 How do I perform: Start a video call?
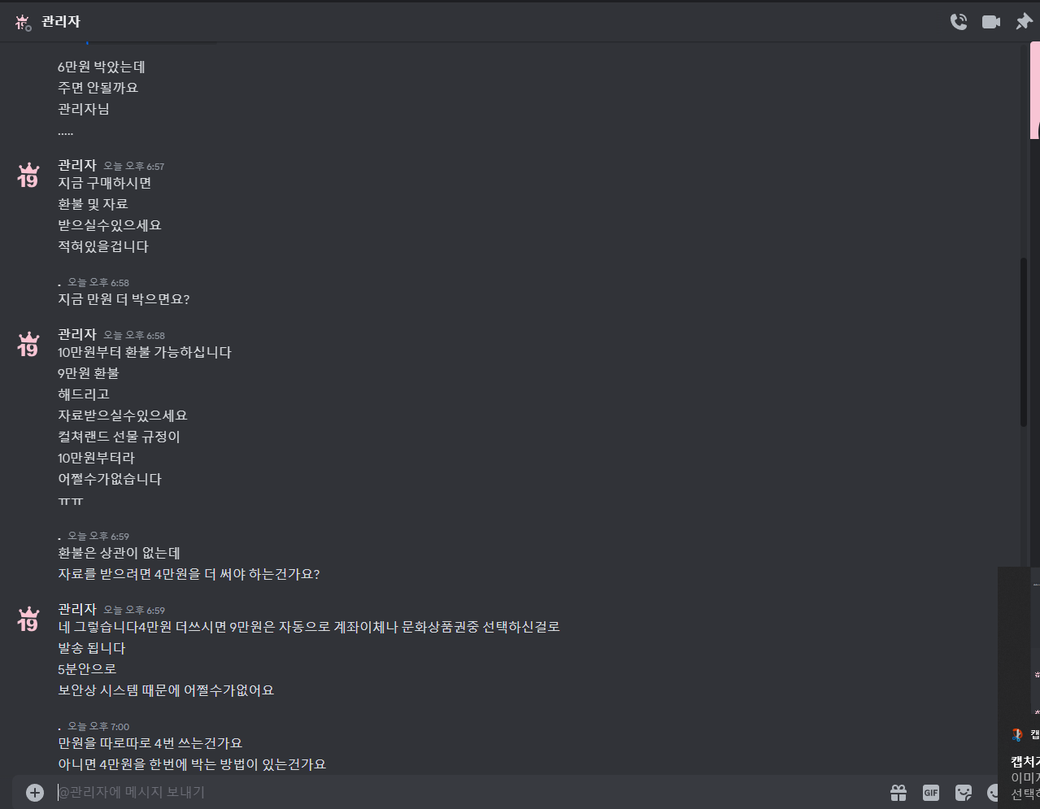[x=991, y=22]
